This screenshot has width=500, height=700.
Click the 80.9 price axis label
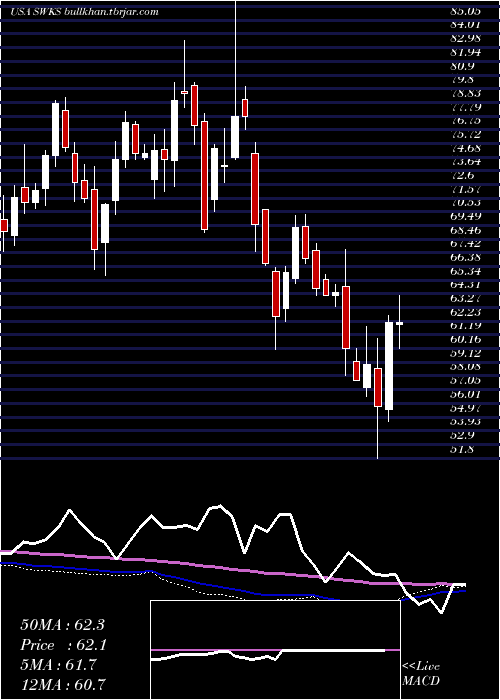tap(462, 67)
